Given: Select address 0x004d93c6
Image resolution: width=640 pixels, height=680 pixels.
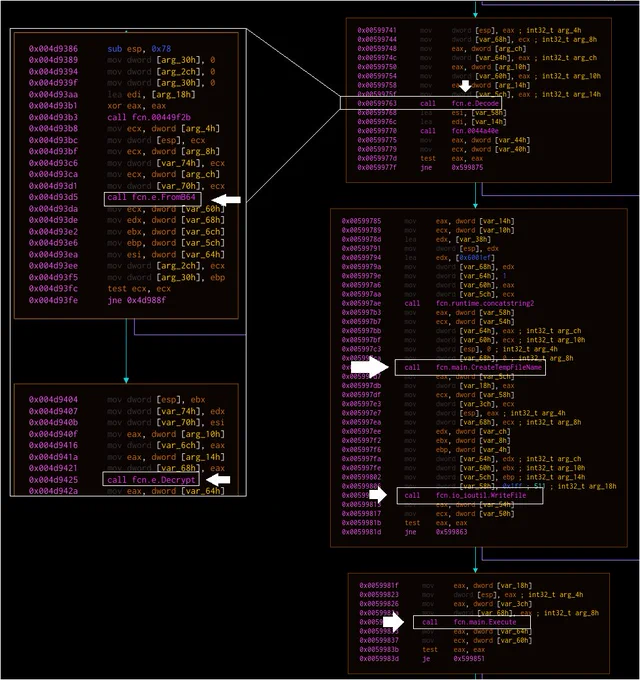Looking at the screenshot, I should 53,163.
